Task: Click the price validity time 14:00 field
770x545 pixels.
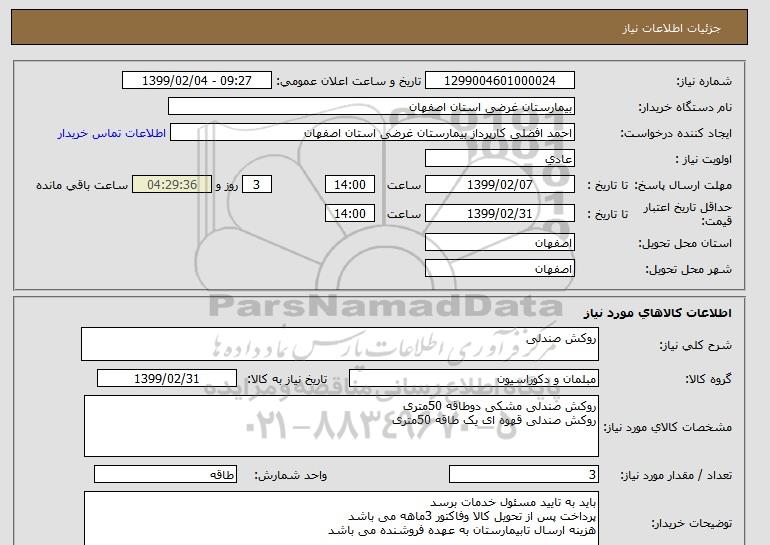Action: pyautogui.click(x=350, y=214)
